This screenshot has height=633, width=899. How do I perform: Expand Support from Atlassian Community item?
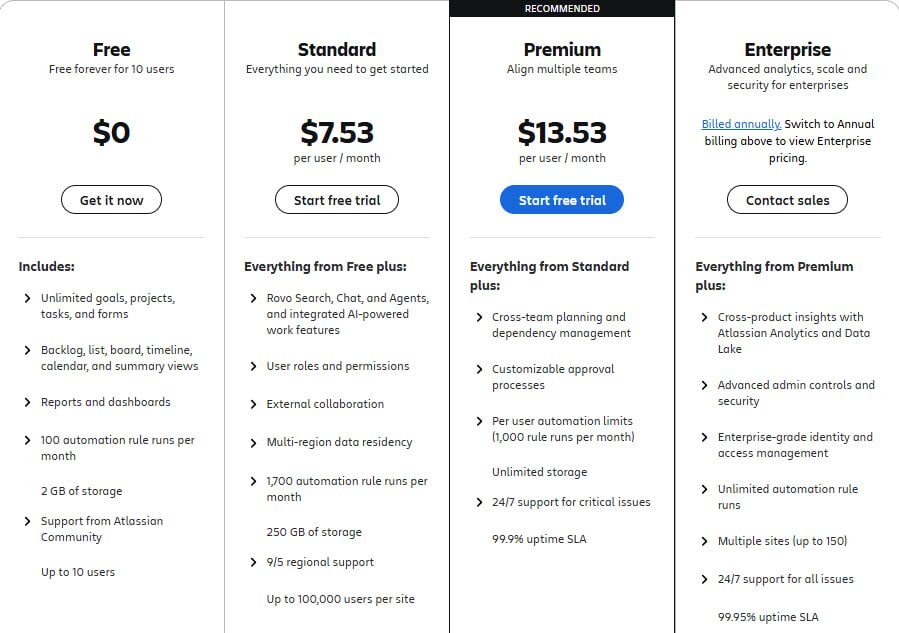pyautogui.click(x=28, y=521)
